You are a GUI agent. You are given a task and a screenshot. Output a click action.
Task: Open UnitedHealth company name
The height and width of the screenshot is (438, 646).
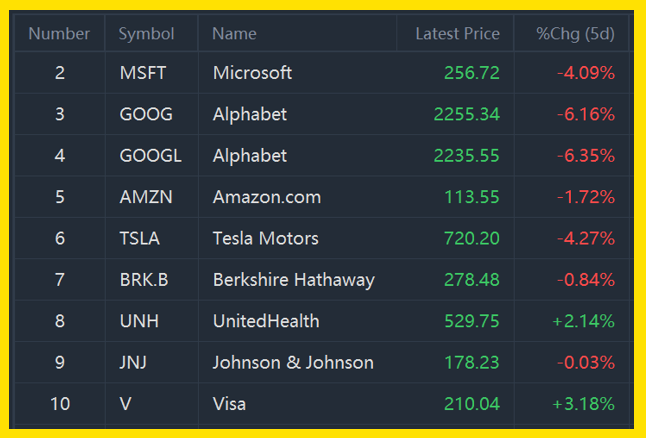(x=266, y=321)
